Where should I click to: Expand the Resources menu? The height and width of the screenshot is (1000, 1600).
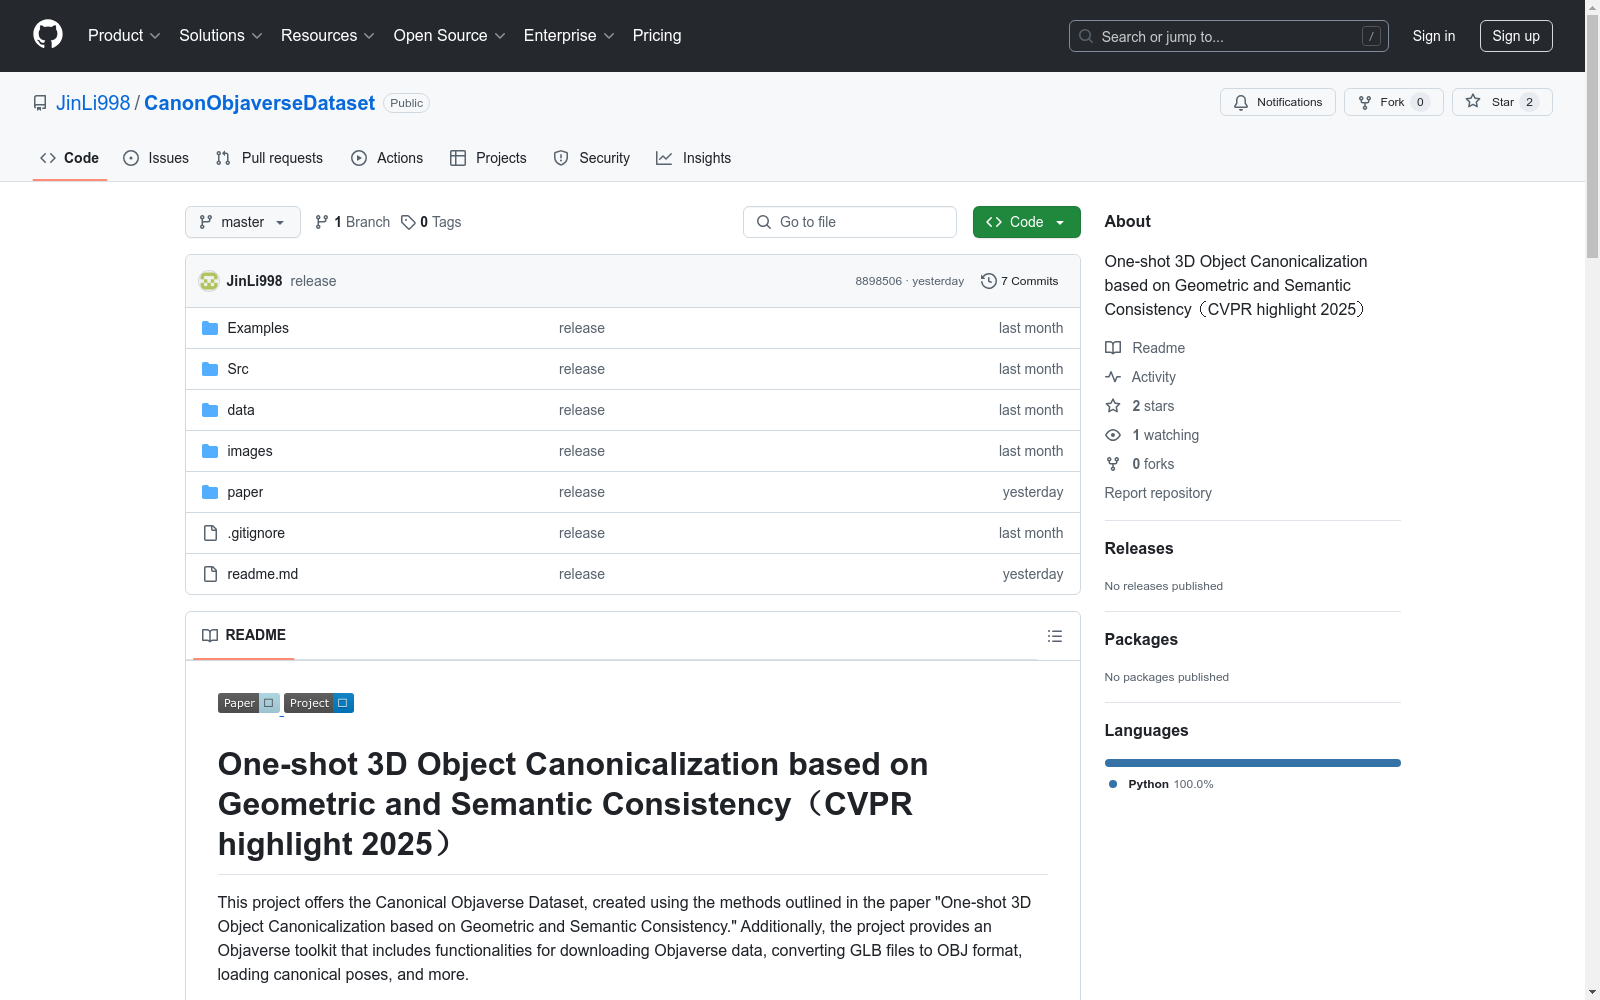click(x=328, y=35)
